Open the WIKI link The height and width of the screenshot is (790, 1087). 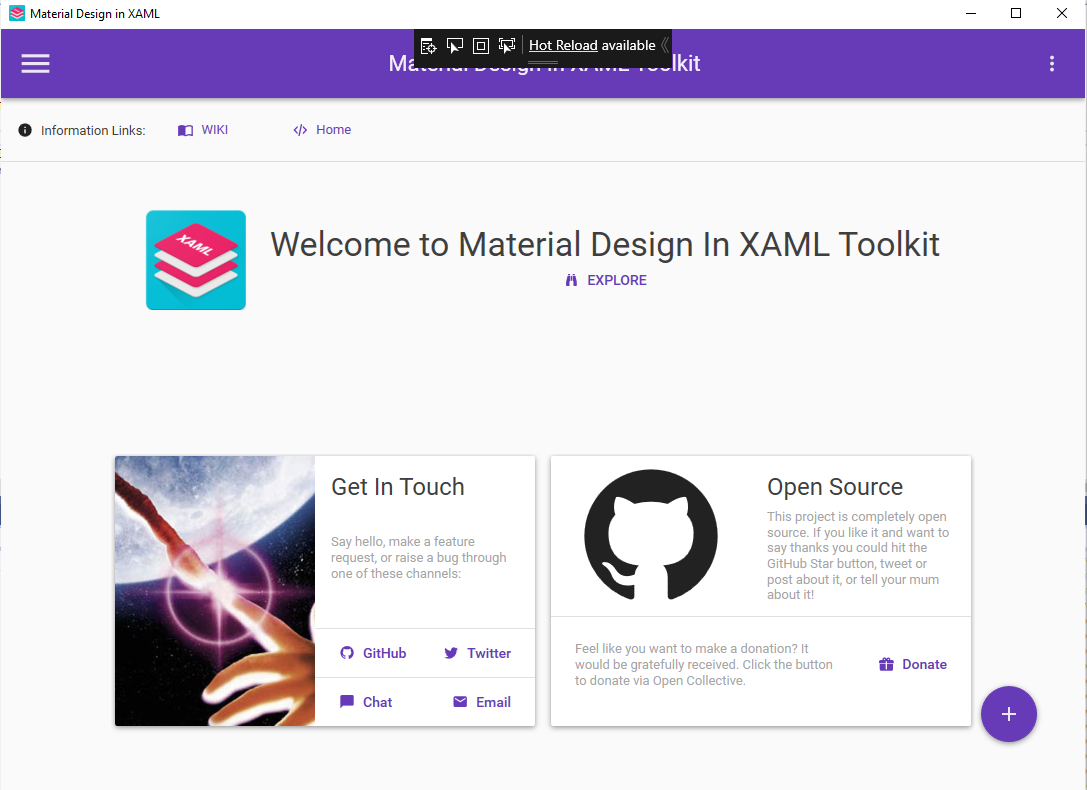pos(203,130)
